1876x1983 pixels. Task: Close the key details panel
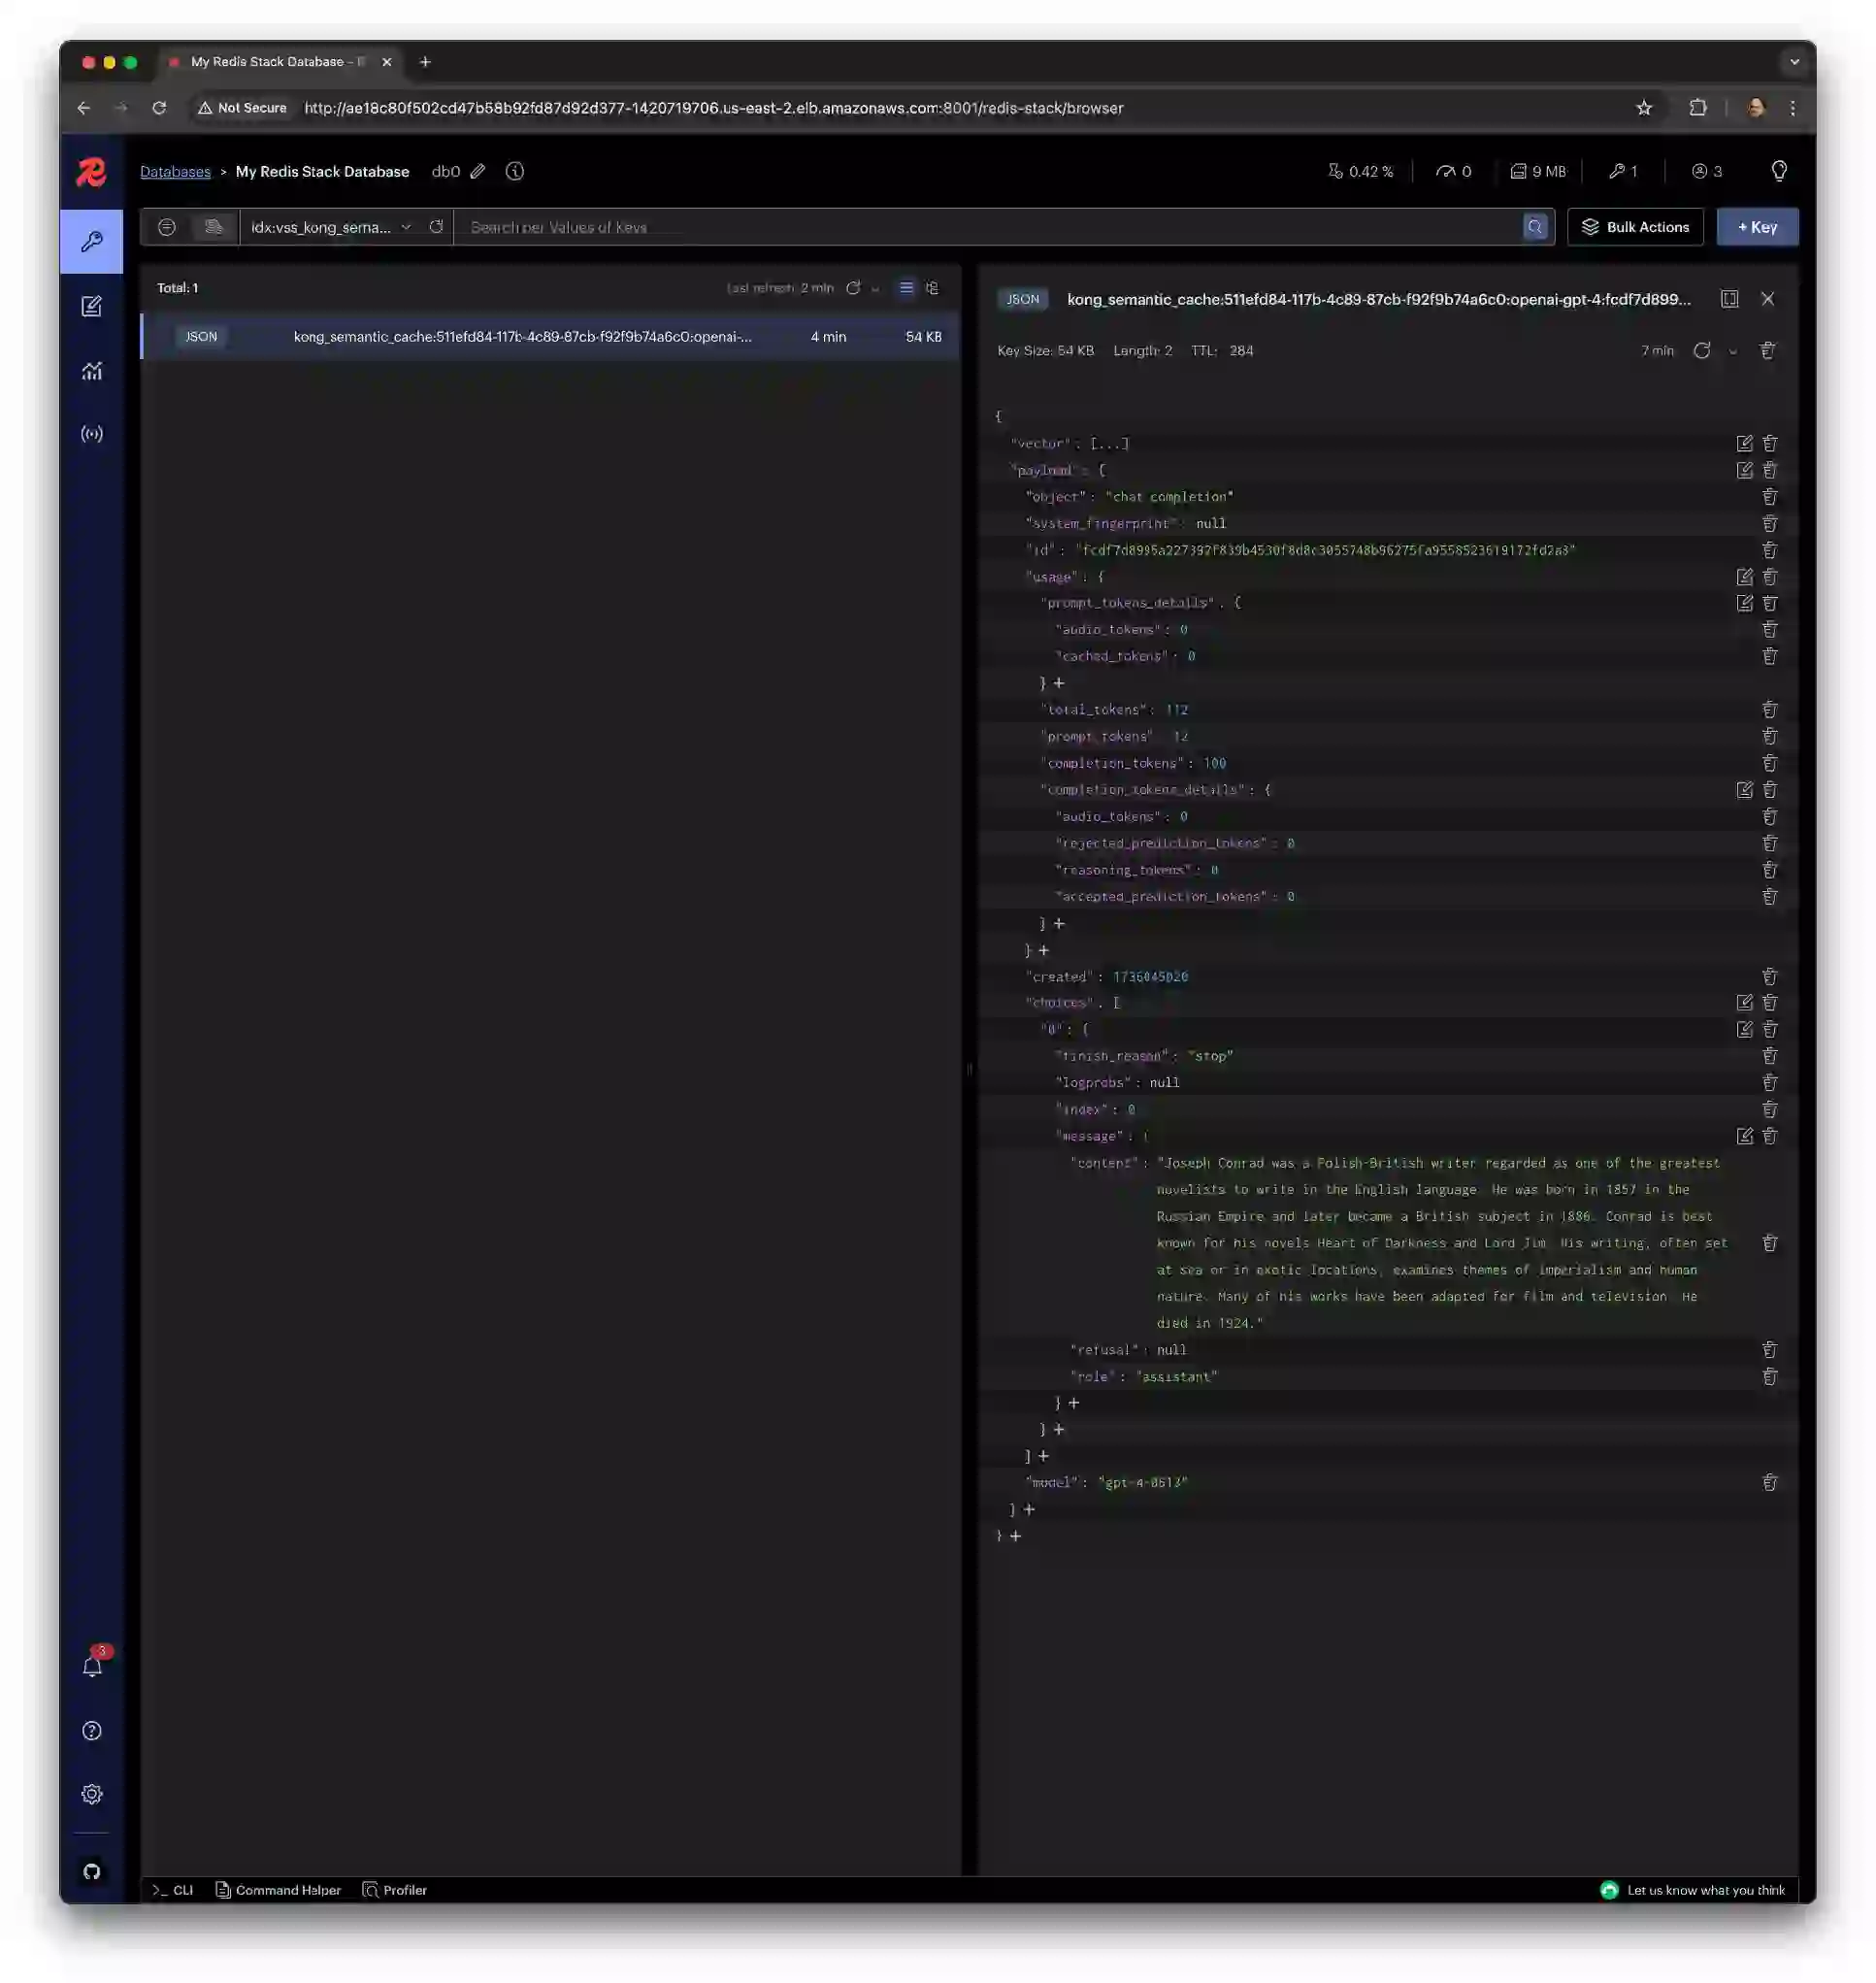1767,299
